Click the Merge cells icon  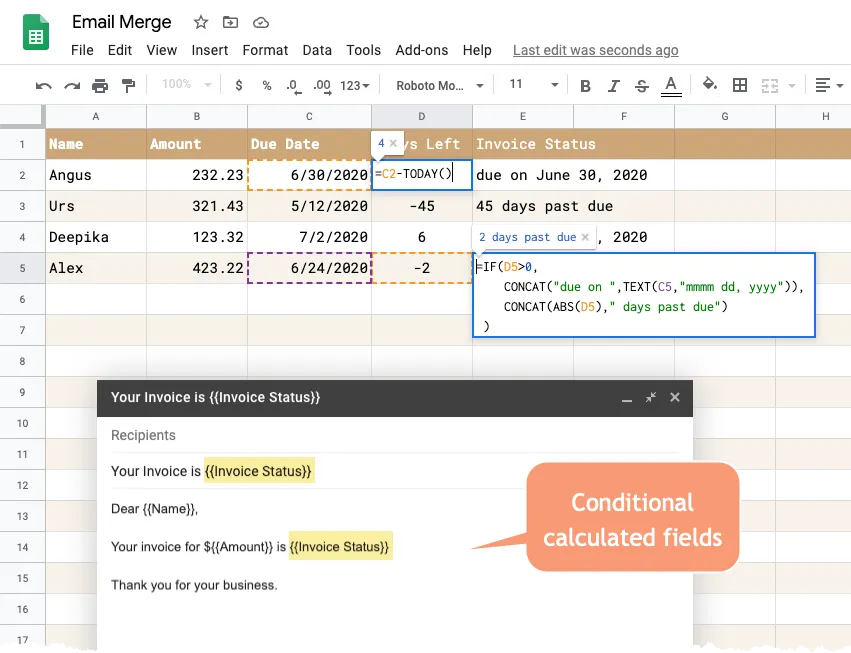767,85
